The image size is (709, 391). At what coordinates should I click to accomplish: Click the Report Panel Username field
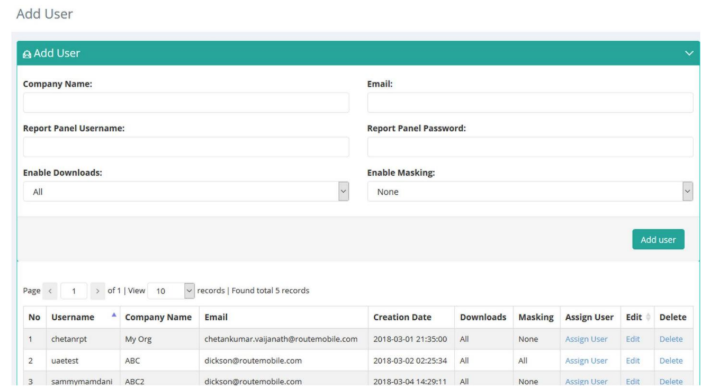(x=186, y=147)
